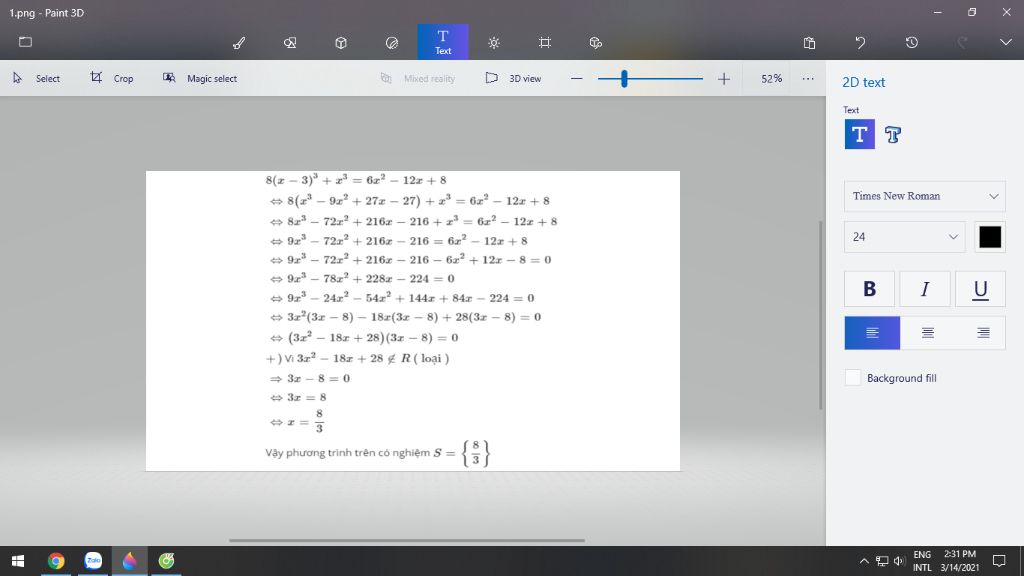Screen dimensions: 1024x576
Task: Select the Brushes tool
Action: [239, 43]
